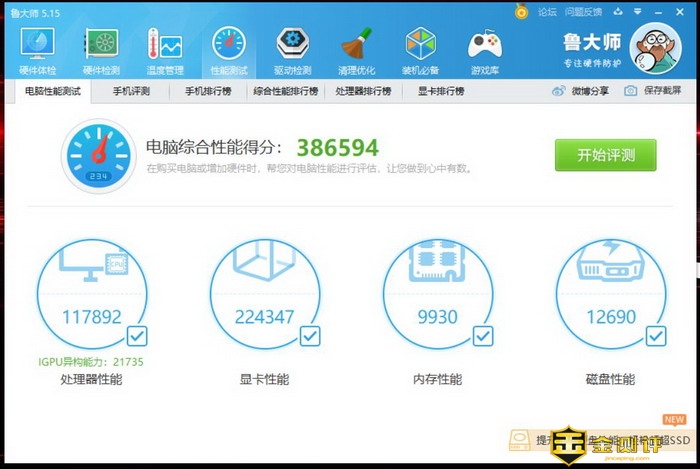Go to the 显卡排行榜 ranking tab

440,91
